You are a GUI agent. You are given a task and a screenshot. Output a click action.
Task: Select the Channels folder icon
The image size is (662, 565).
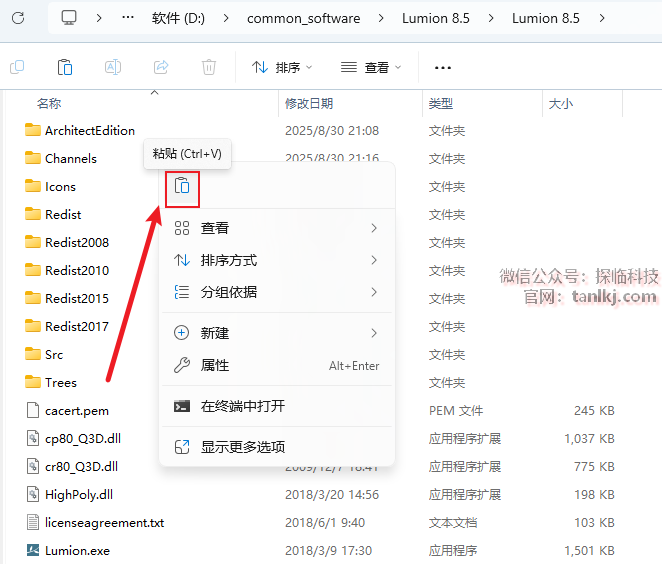tap(33, 158)
